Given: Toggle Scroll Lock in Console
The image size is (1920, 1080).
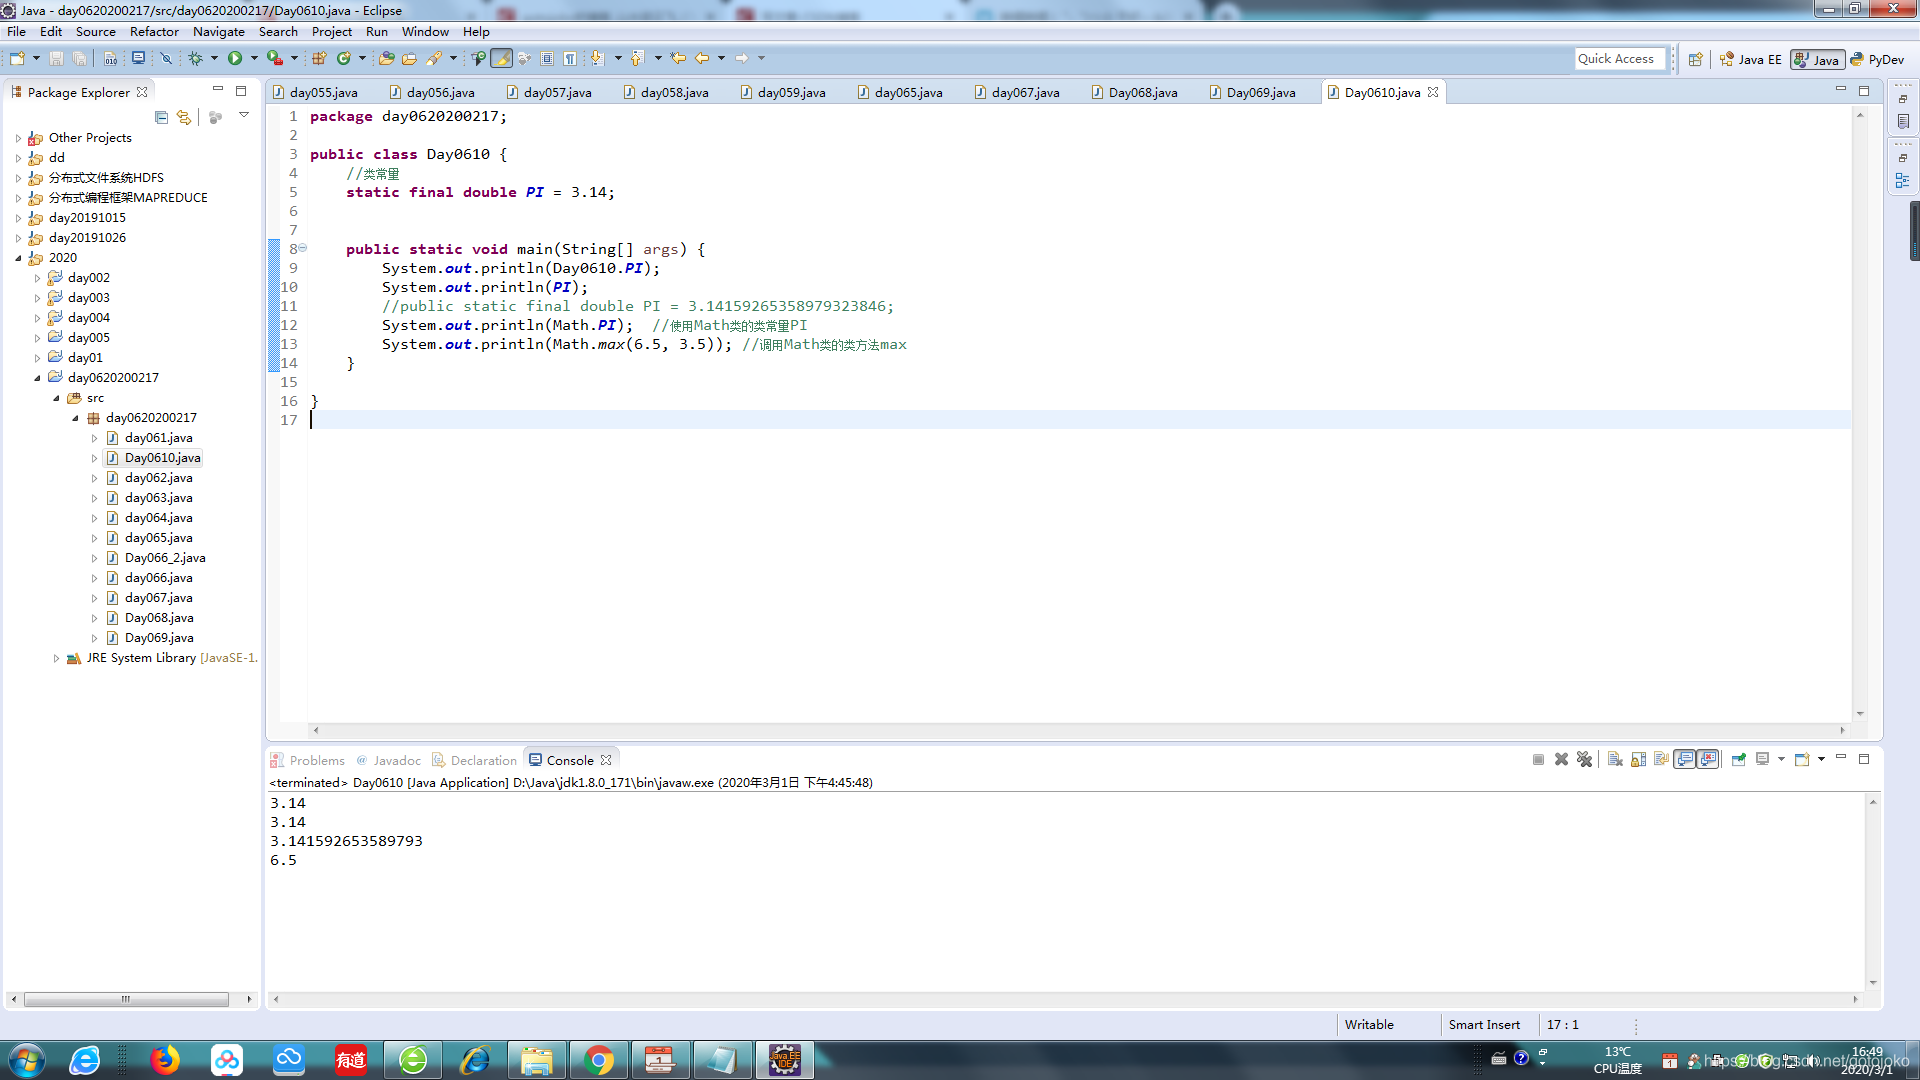Looking at the screenshot, I should [x=1638, y=760].
